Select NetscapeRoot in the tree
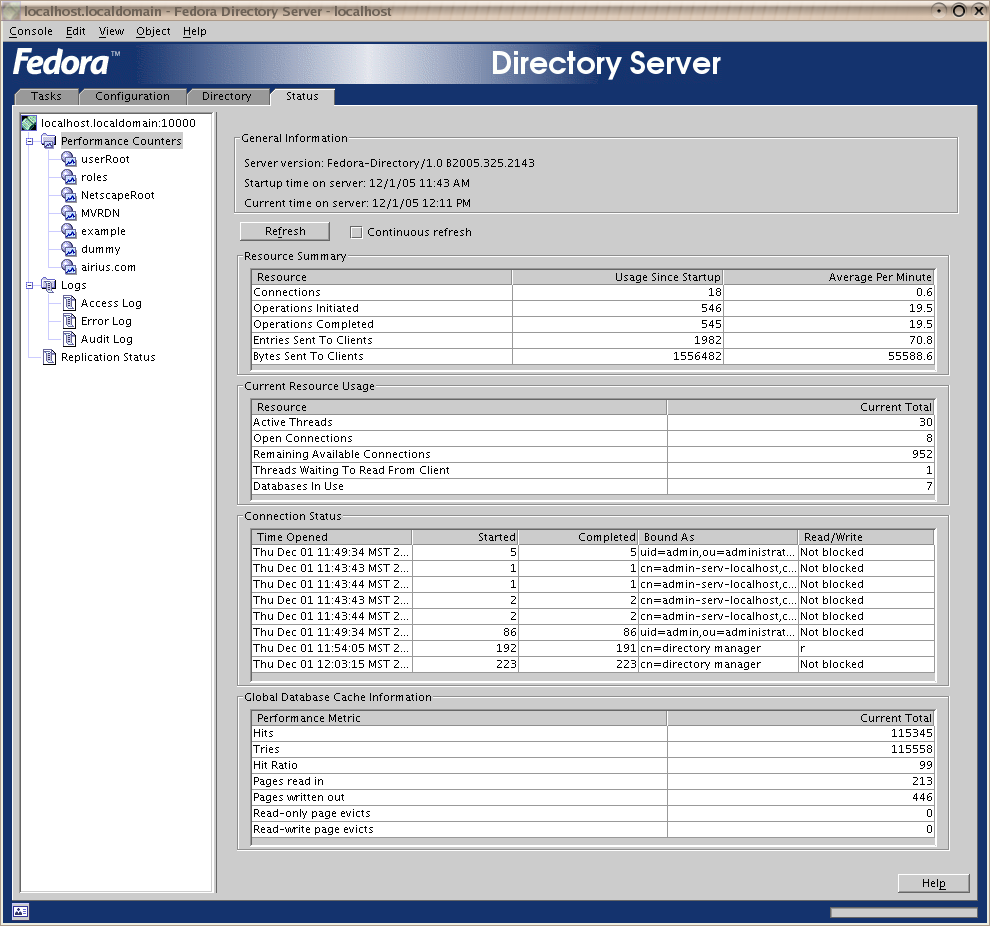The width and height of the screenshot is (990, 926). pos(117,195)
